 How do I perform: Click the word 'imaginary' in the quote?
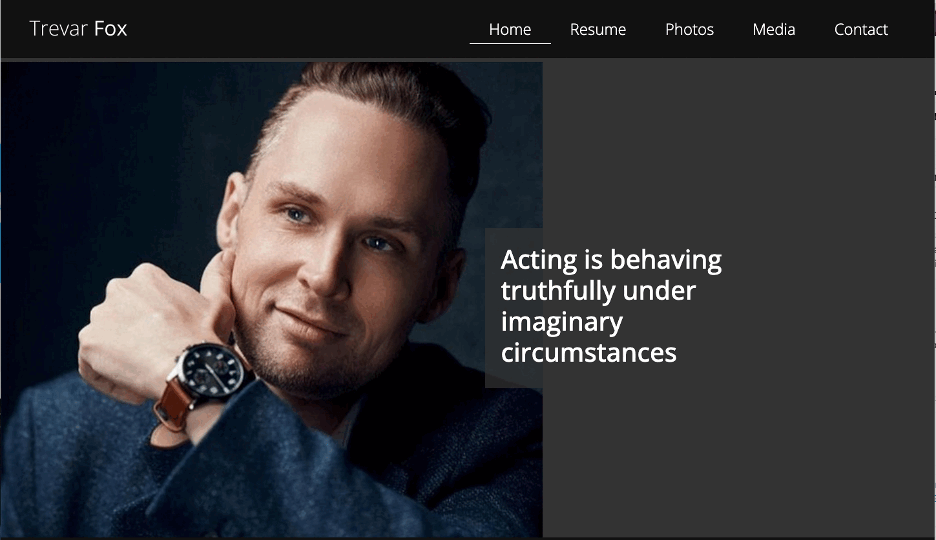pyautogui.click(x=562, y=322)
